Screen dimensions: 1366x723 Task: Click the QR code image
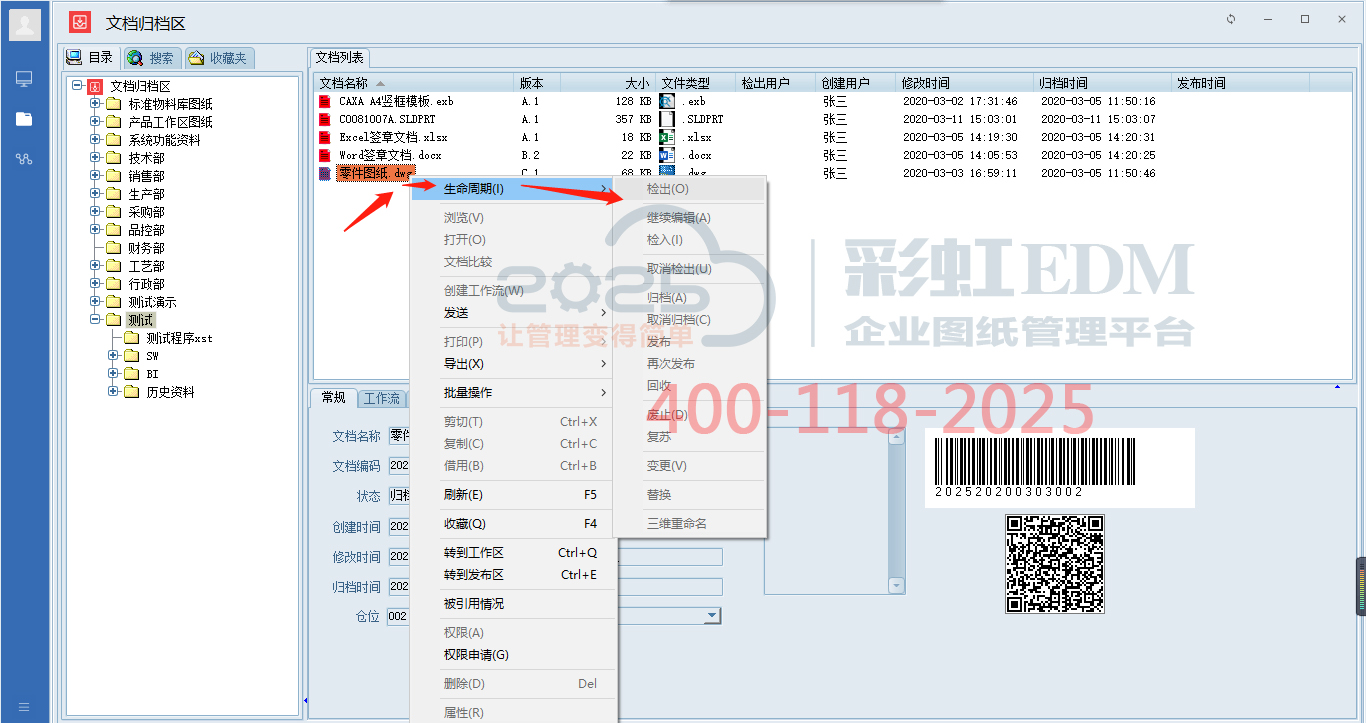(x=1055, y=563)
